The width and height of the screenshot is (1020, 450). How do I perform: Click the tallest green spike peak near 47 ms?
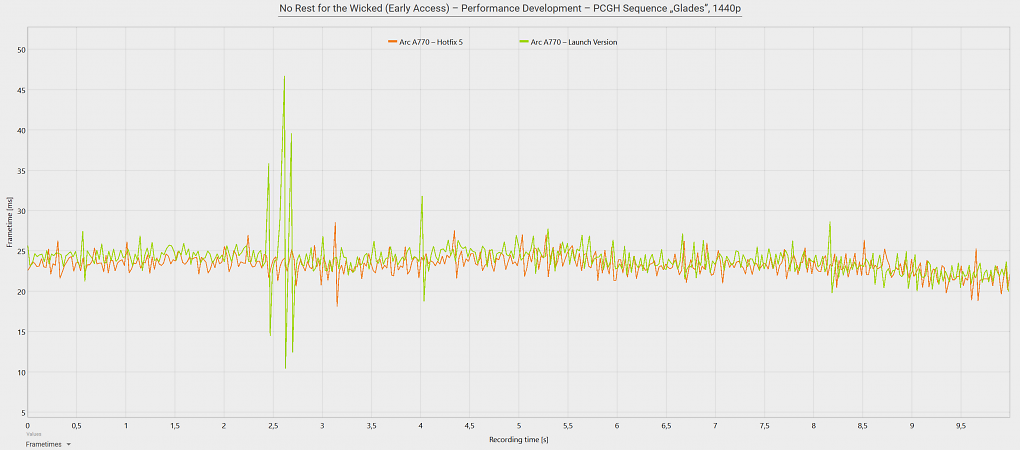coord(284,77)
